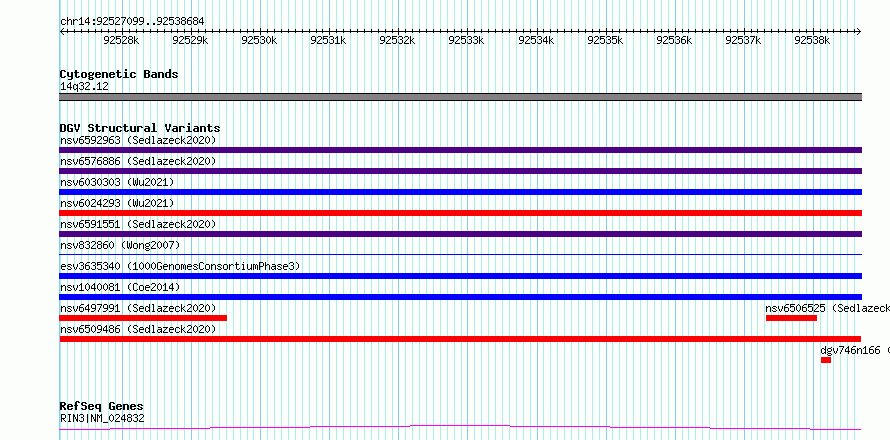Open the nsv6576886 (Sedlazeck2020) label
The width and height of the screenshot is (890, 440).
tap(138, 161)
